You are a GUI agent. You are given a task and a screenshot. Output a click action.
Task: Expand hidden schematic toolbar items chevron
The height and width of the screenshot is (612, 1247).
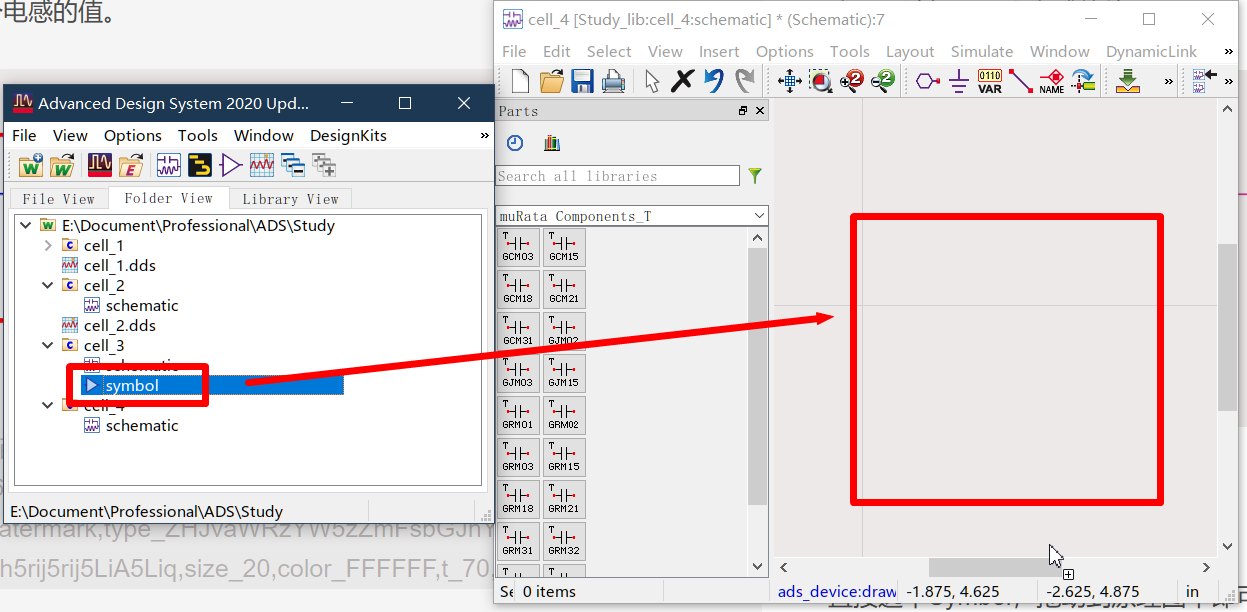[x=1168, y=81]
